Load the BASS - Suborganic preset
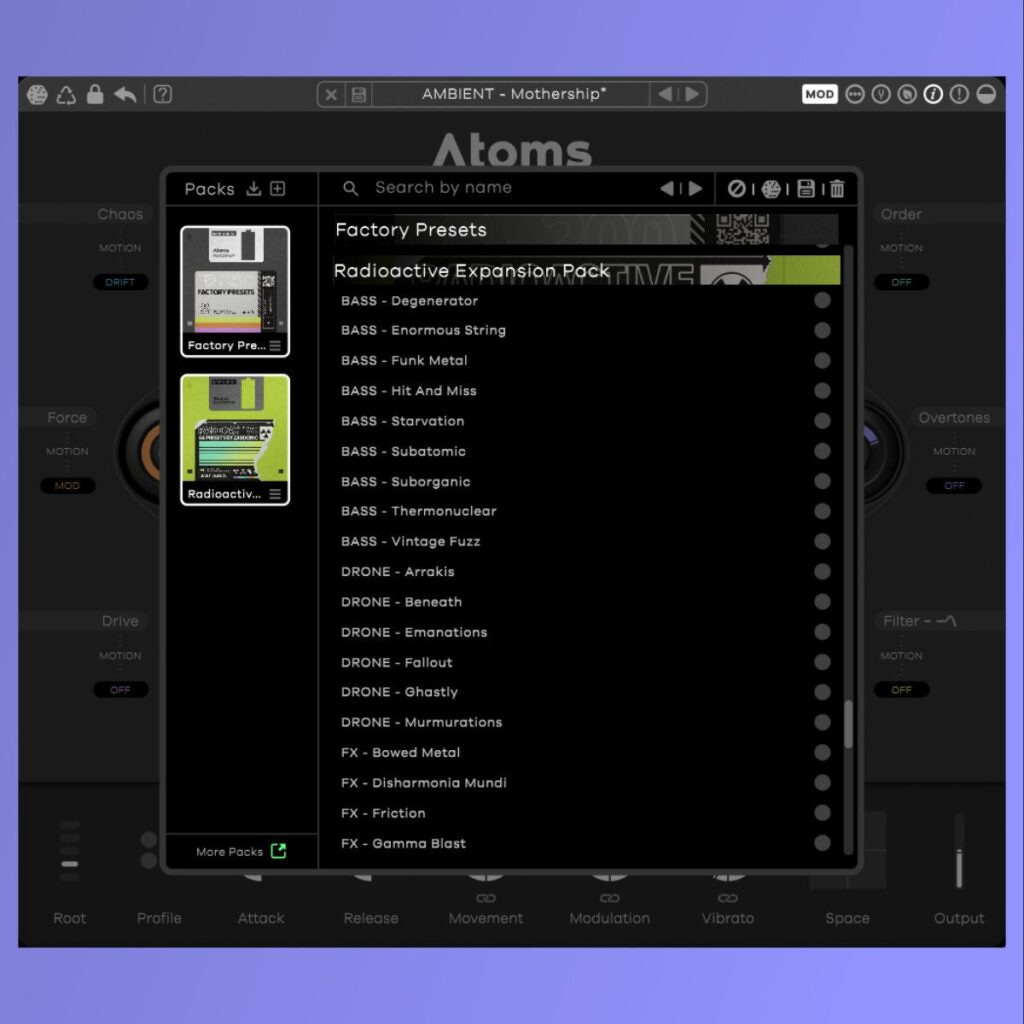Image resolution: width=1024 pixels, height=1024 pixels. [x=406, y=481]
